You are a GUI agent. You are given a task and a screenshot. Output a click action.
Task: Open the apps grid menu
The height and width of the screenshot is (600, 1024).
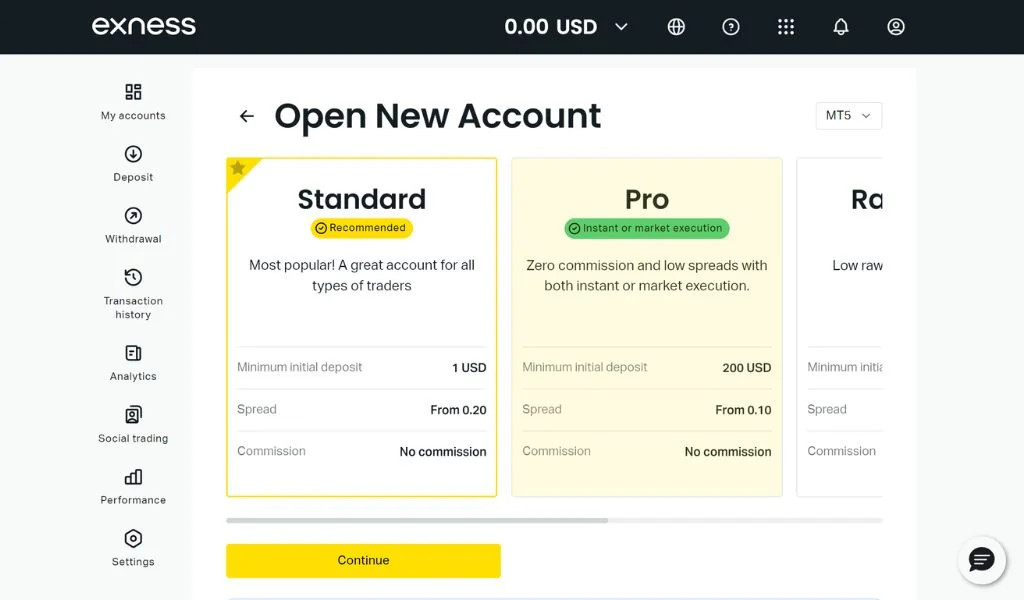[786, 27]
